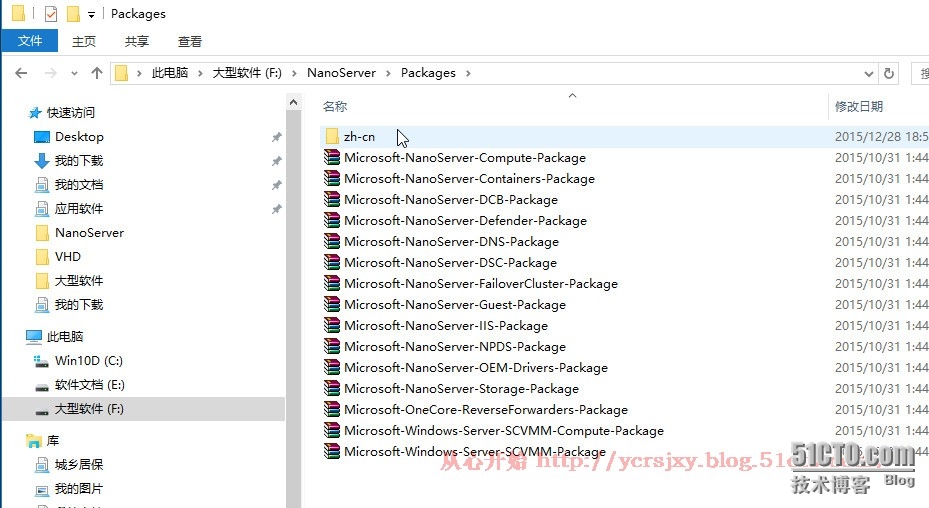929x508 pixels.
Task: Switch to the 主页 ribbon tab
Action: click(84, 41)
